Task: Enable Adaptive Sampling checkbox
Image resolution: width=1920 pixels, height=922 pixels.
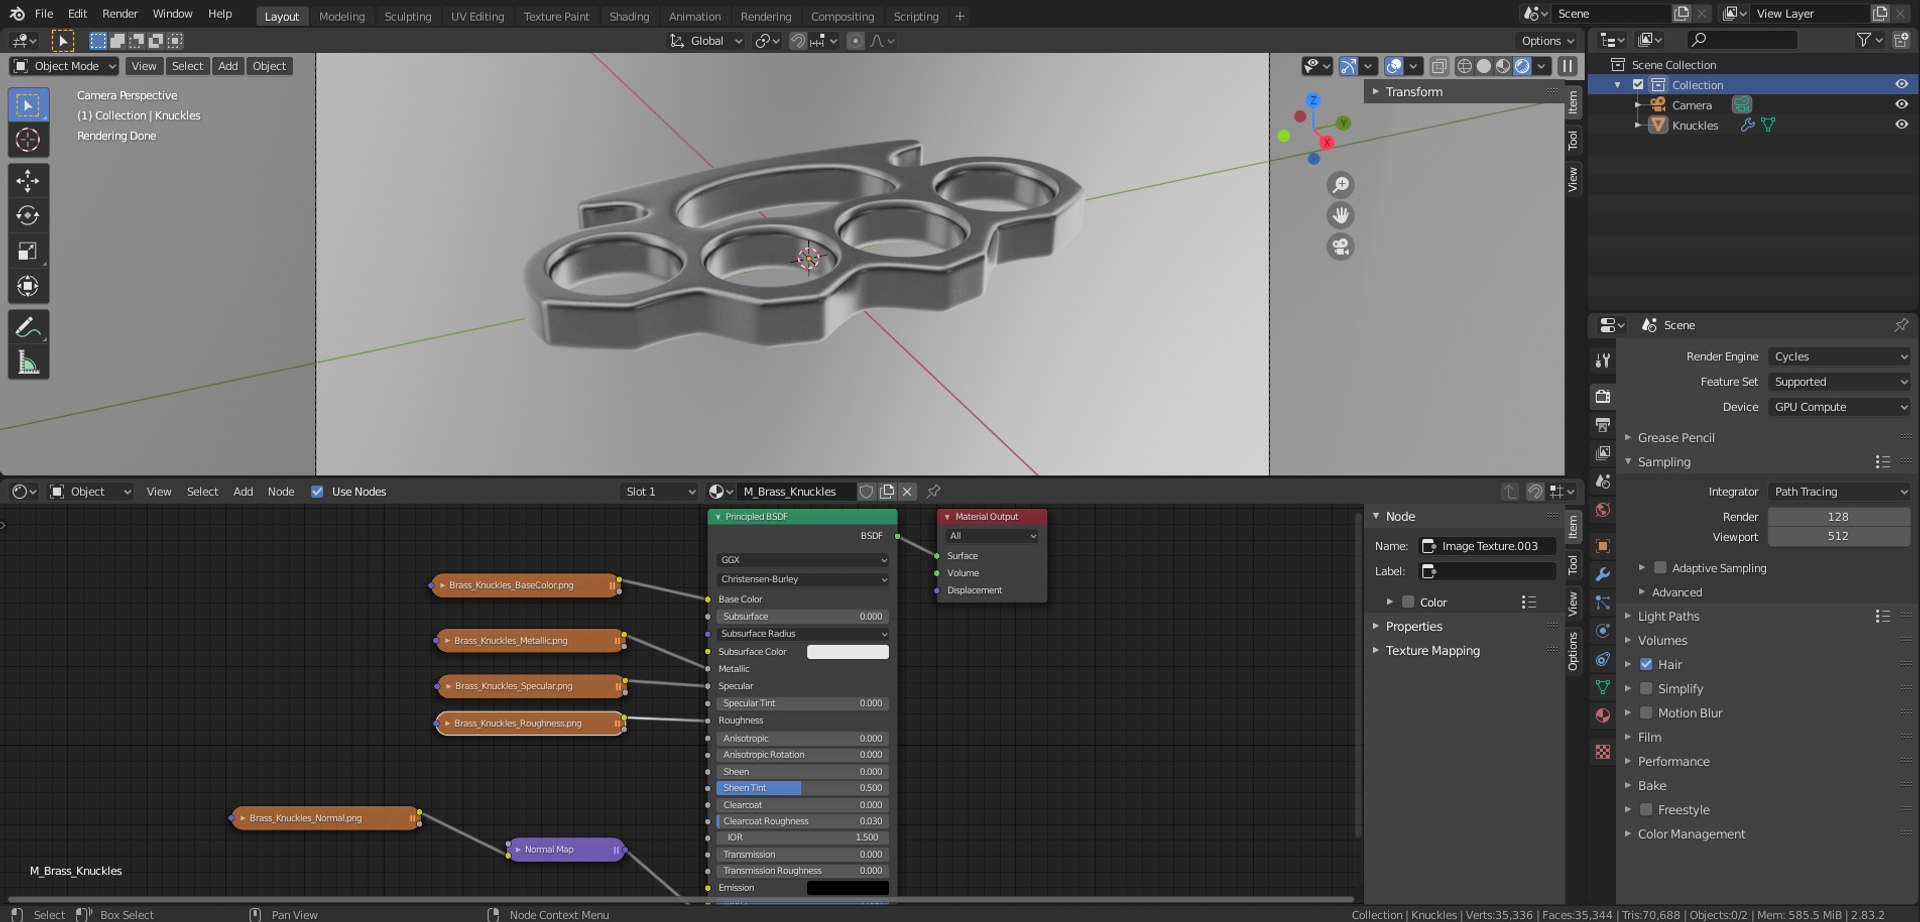Action: pos(1660,568)
